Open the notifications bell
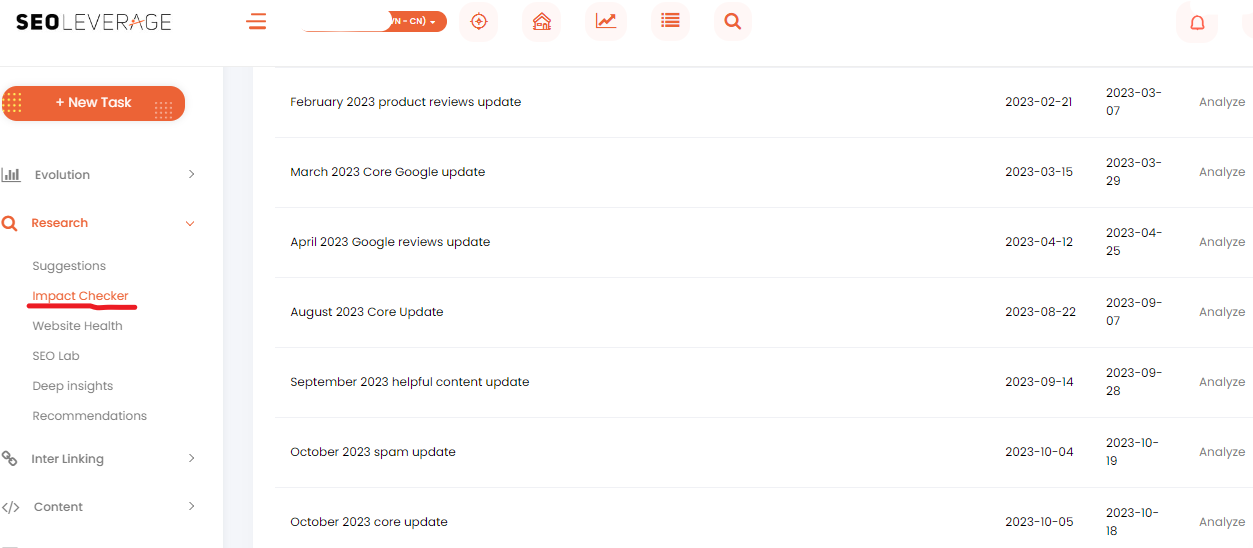1253x548 pixels. tap(1197, 23)
